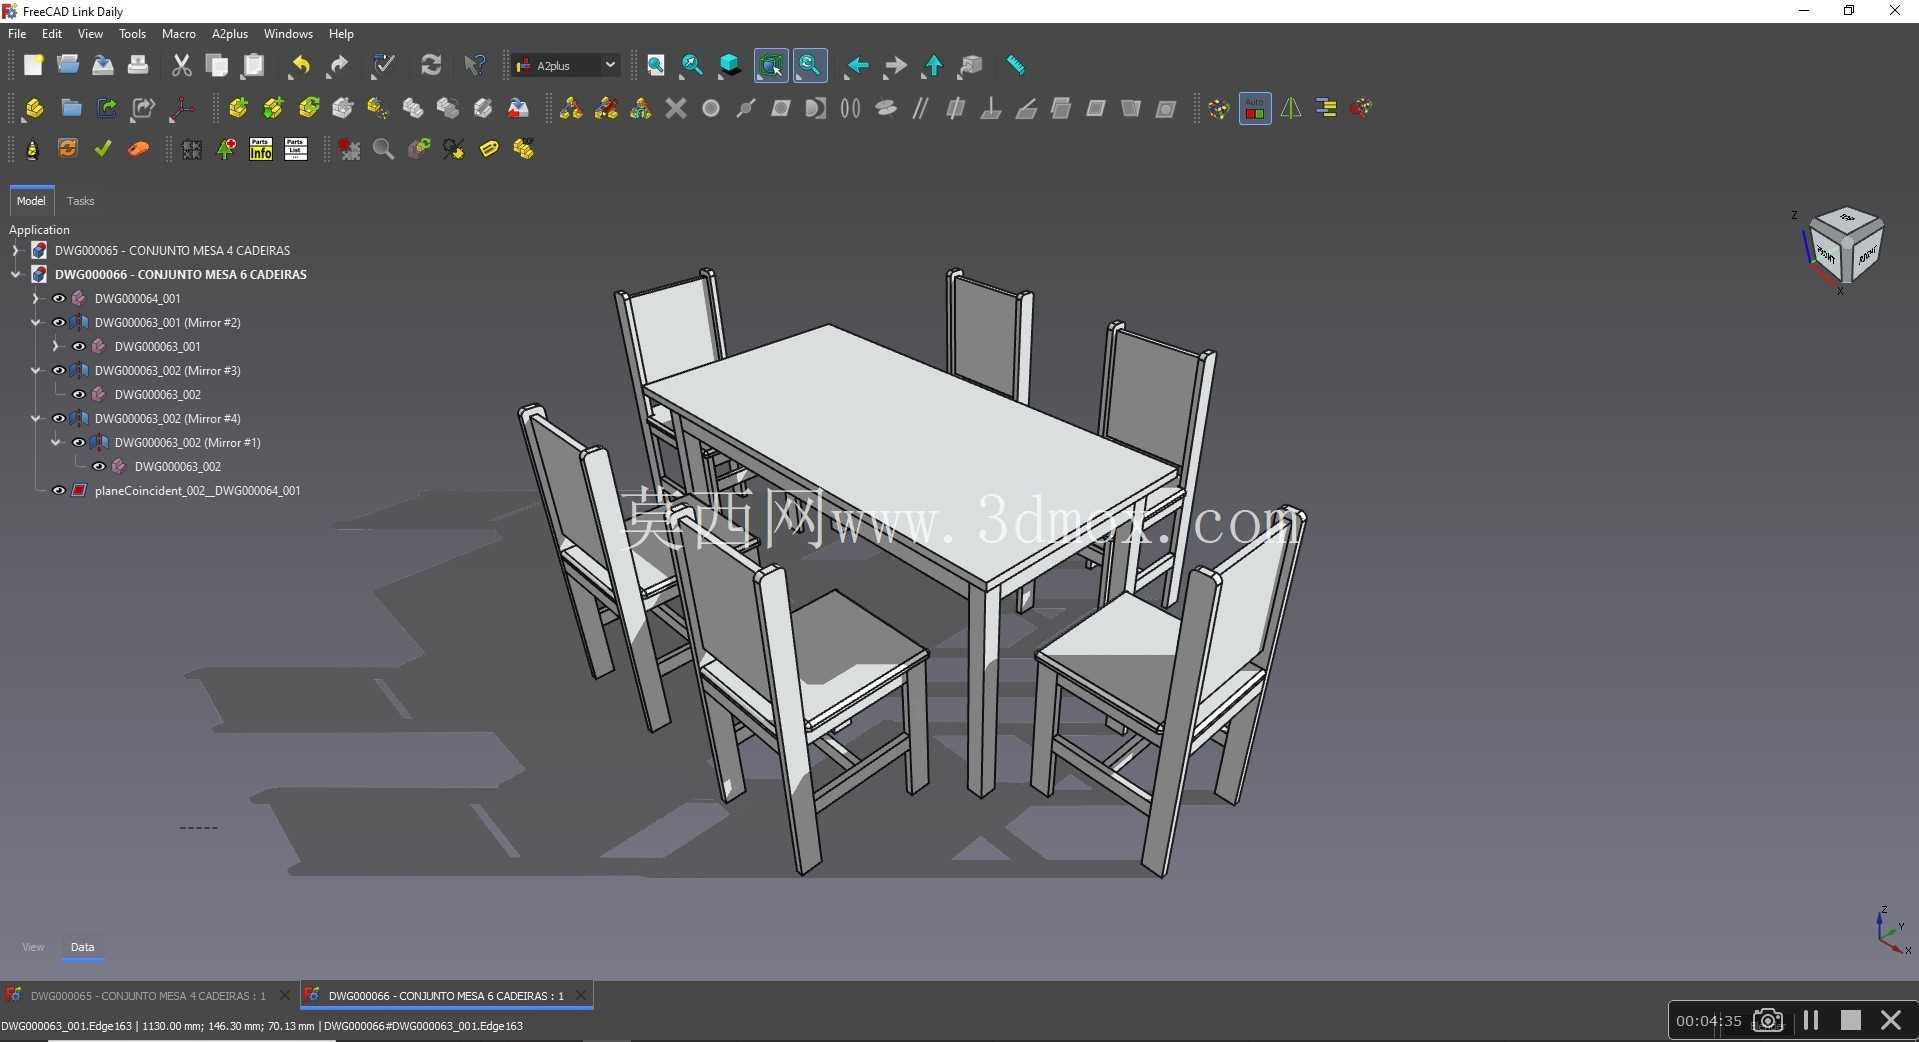Stop the screen recording

pos(1851,1020)
